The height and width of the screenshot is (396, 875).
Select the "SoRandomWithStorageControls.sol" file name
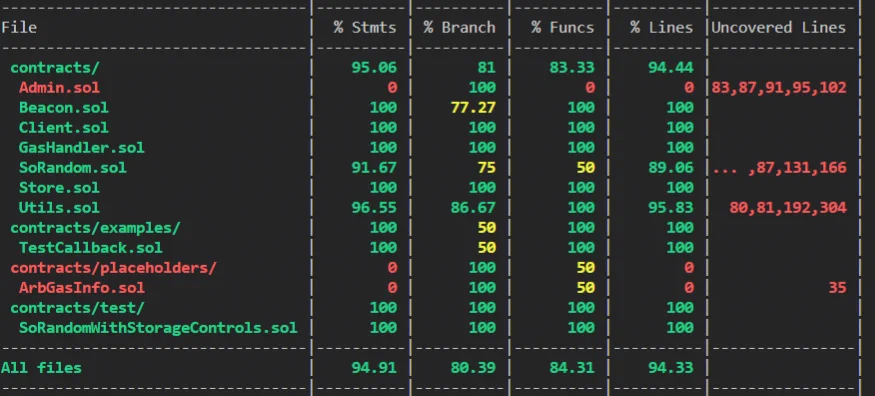[x=158, y=328]
